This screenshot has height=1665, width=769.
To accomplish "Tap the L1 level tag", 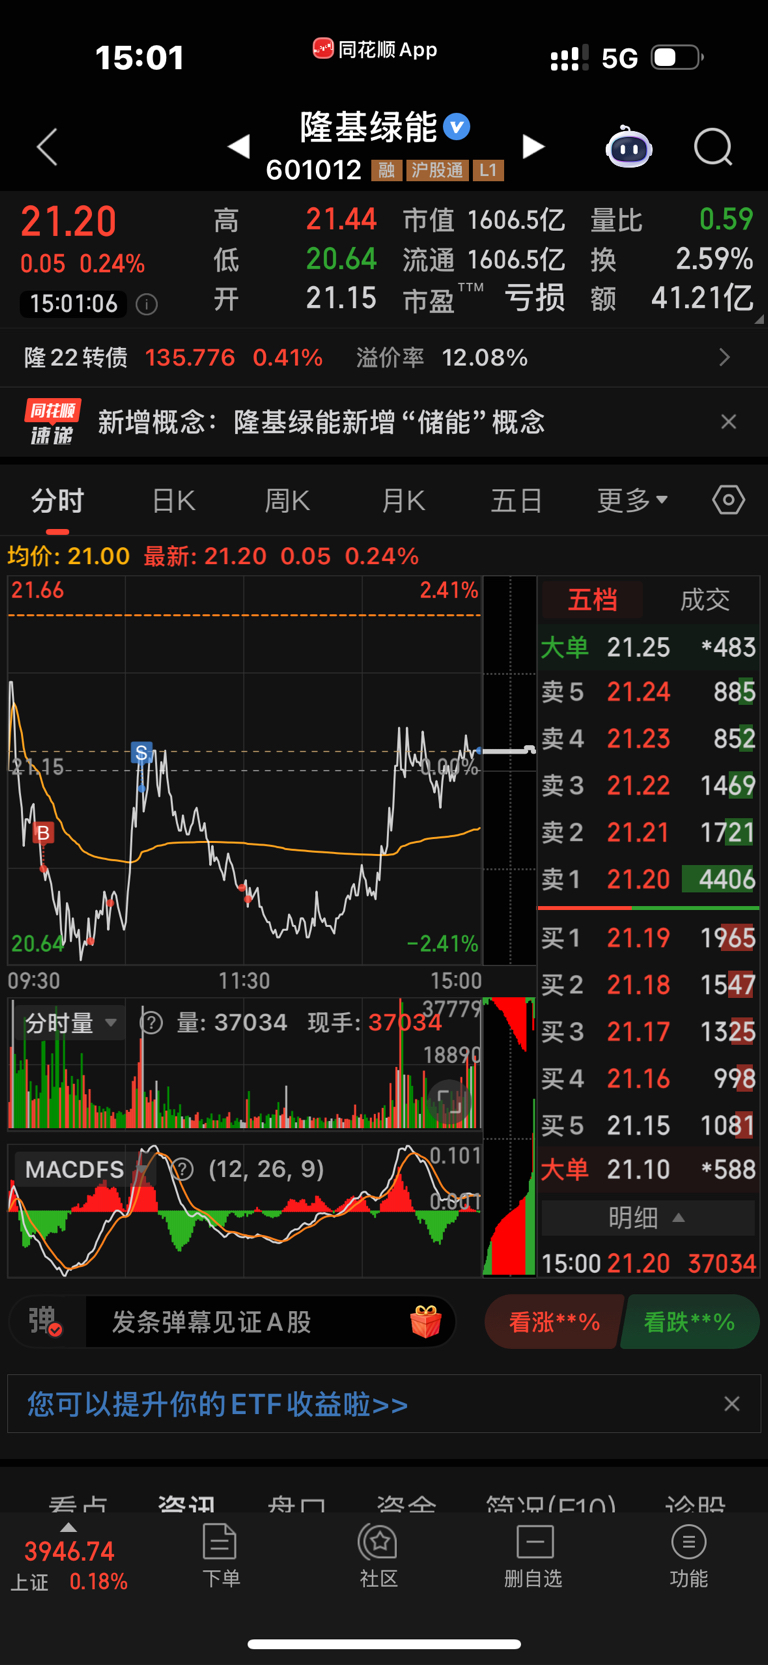I will pyautogui.click(x=488, y=171).
